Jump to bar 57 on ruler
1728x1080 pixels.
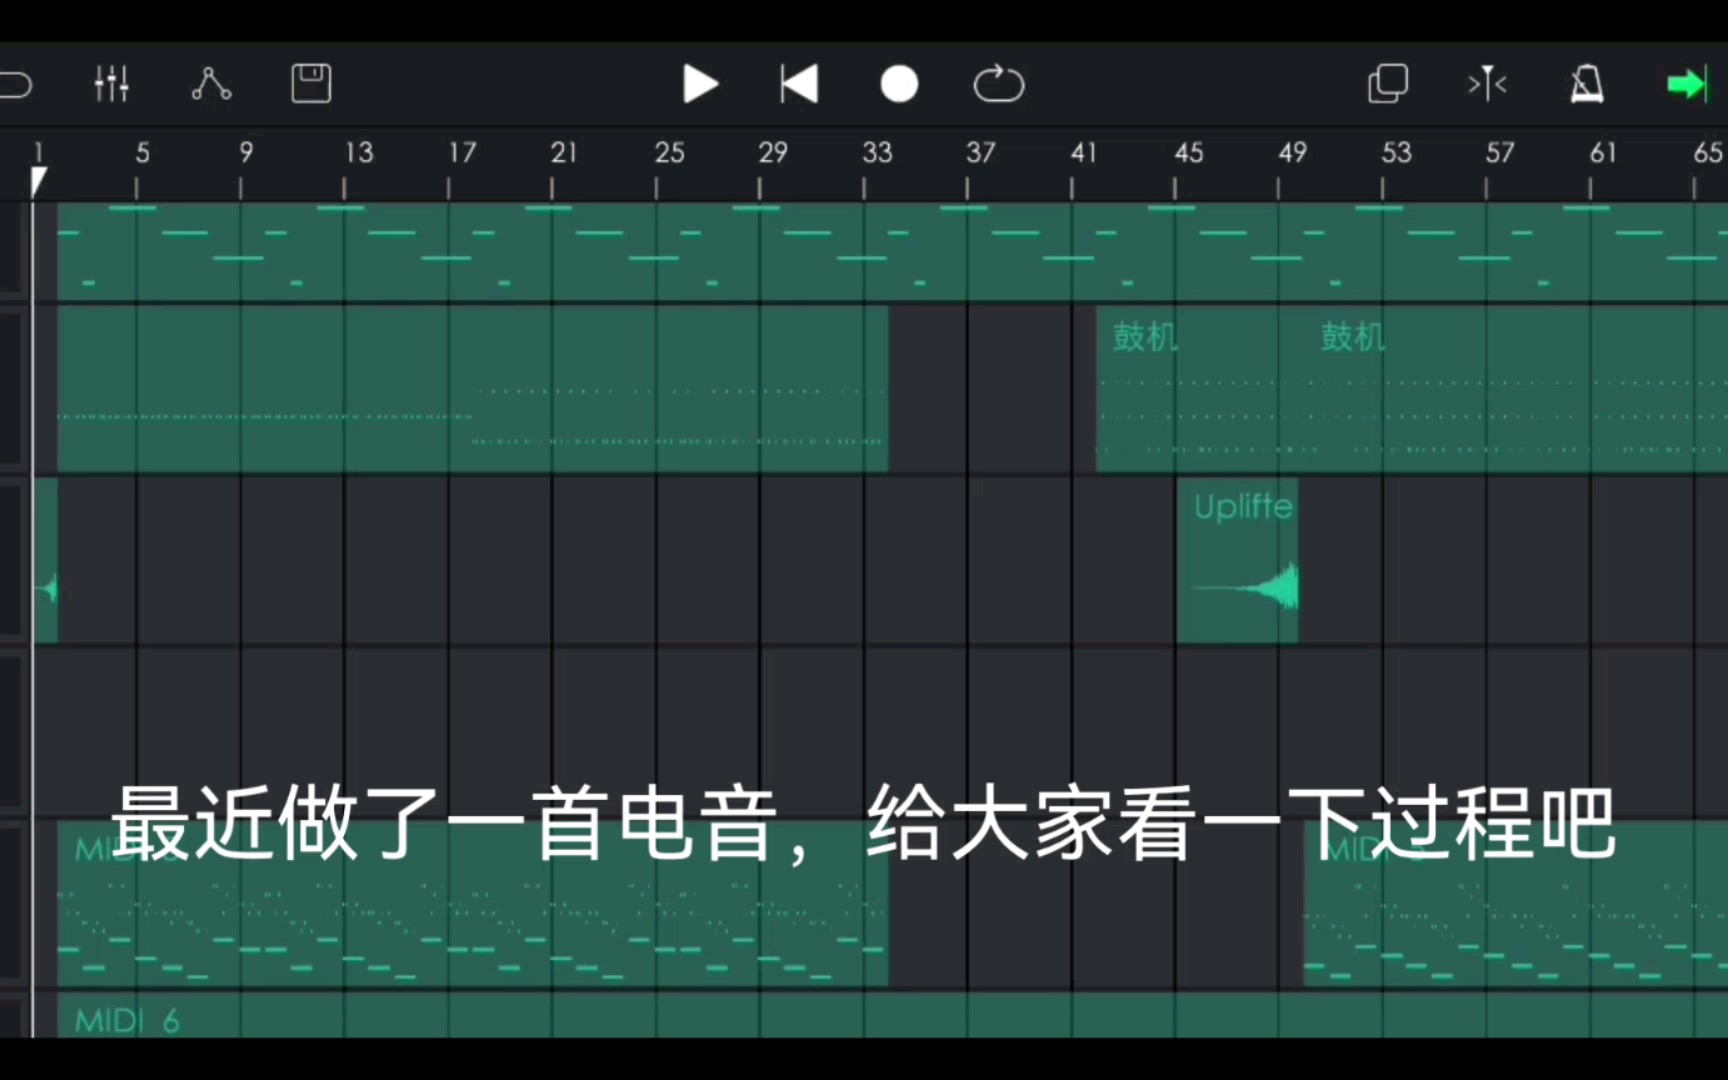pos(1499,153)
